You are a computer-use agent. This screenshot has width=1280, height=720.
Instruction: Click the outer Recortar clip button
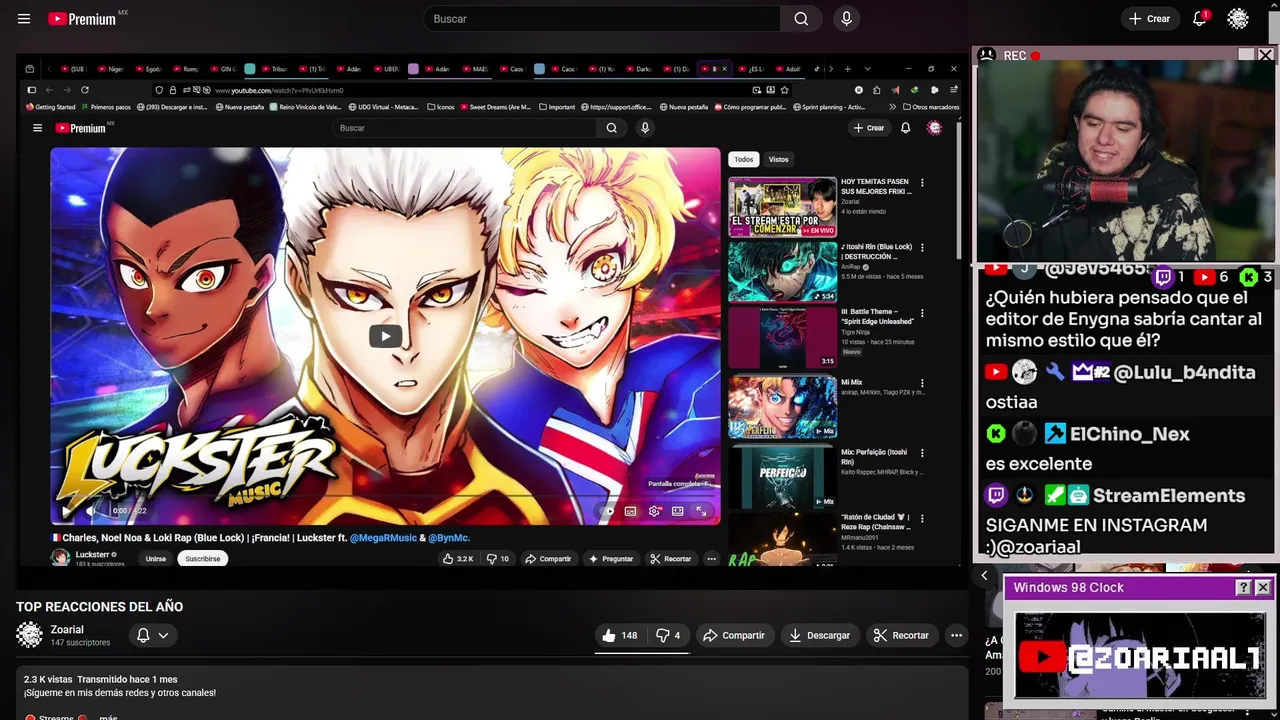[900, 635]
